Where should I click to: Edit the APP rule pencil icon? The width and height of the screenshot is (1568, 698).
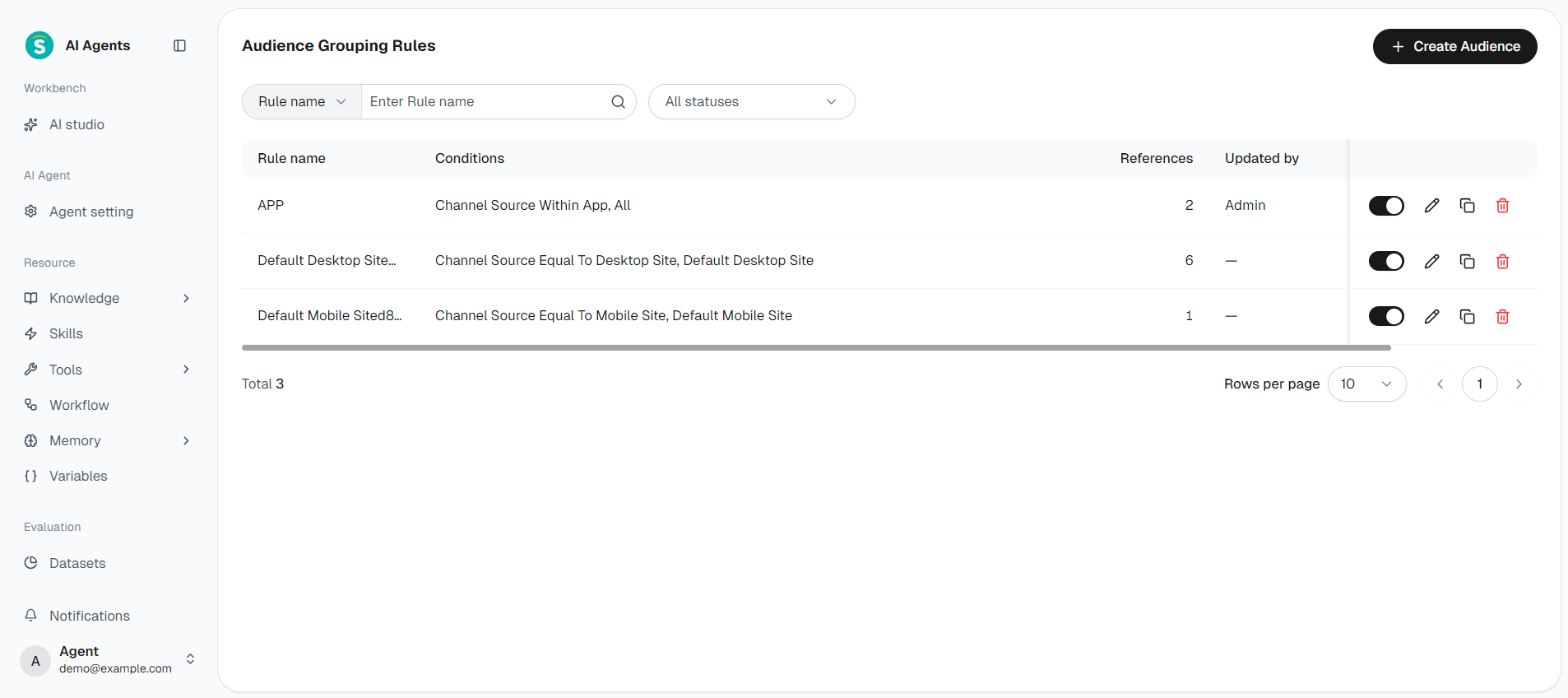coord(1432,205)
